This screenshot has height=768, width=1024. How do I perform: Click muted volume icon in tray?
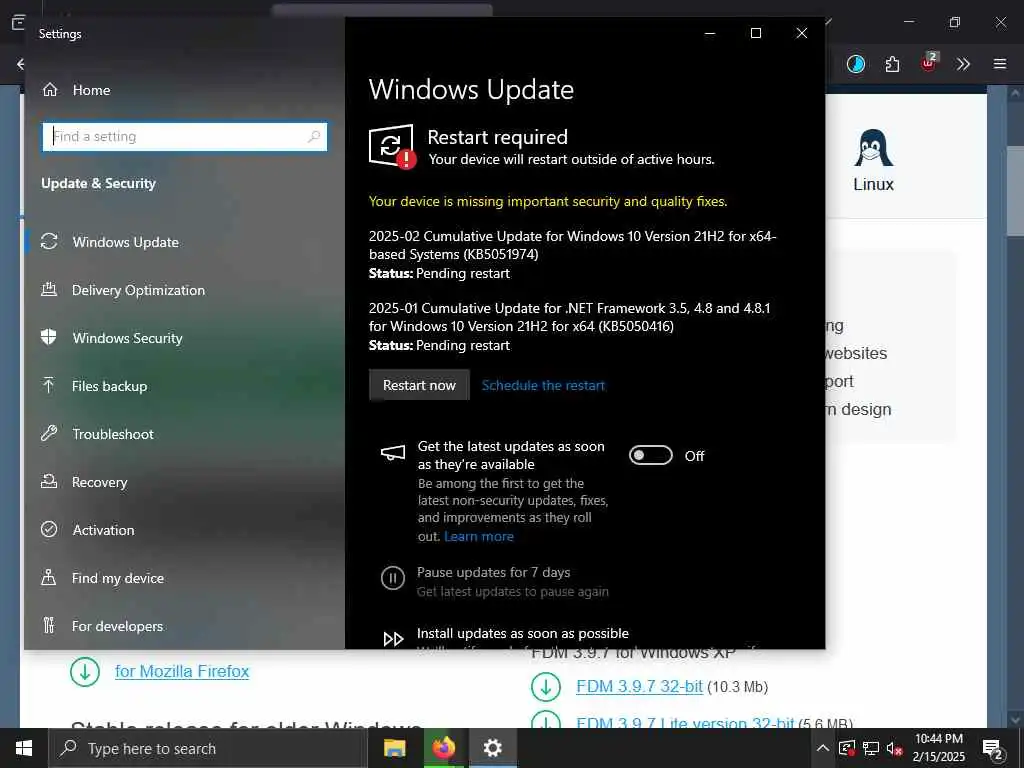[x=895, y=748]
